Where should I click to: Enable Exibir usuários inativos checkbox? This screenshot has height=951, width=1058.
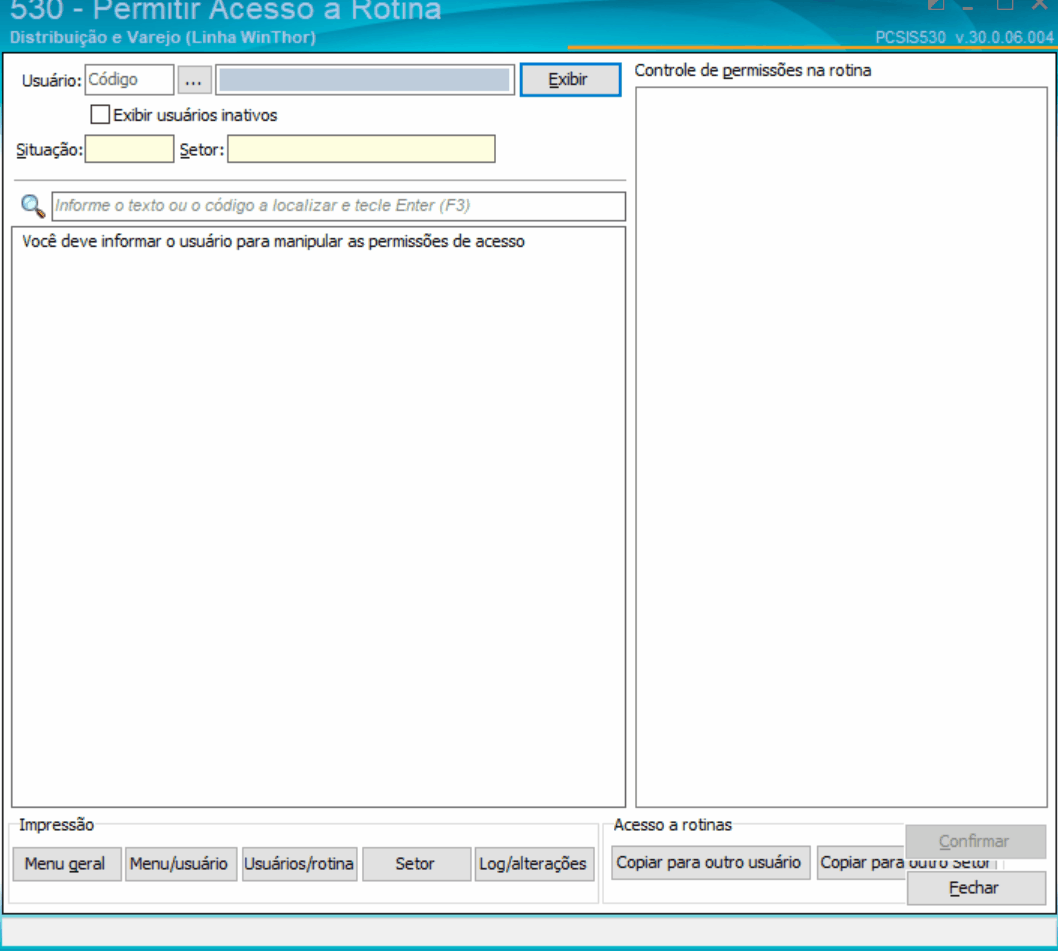coord(100,115)
